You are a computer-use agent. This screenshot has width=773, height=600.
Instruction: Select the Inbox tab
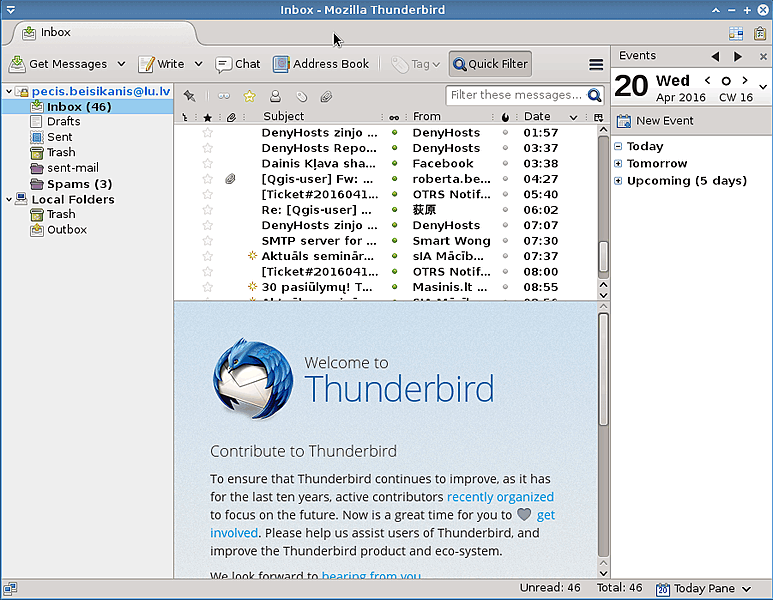pyautogui.click(x=104, y=33)
